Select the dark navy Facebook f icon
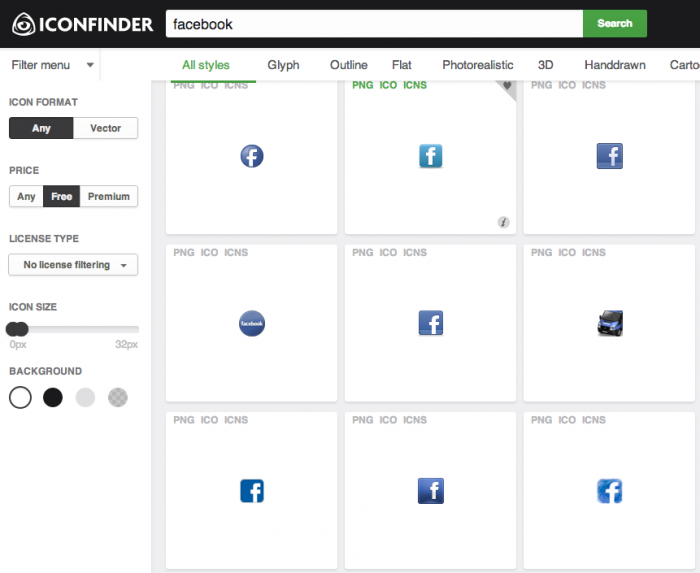The width and height of the screenshot is (700, 573). coord(430,491)
